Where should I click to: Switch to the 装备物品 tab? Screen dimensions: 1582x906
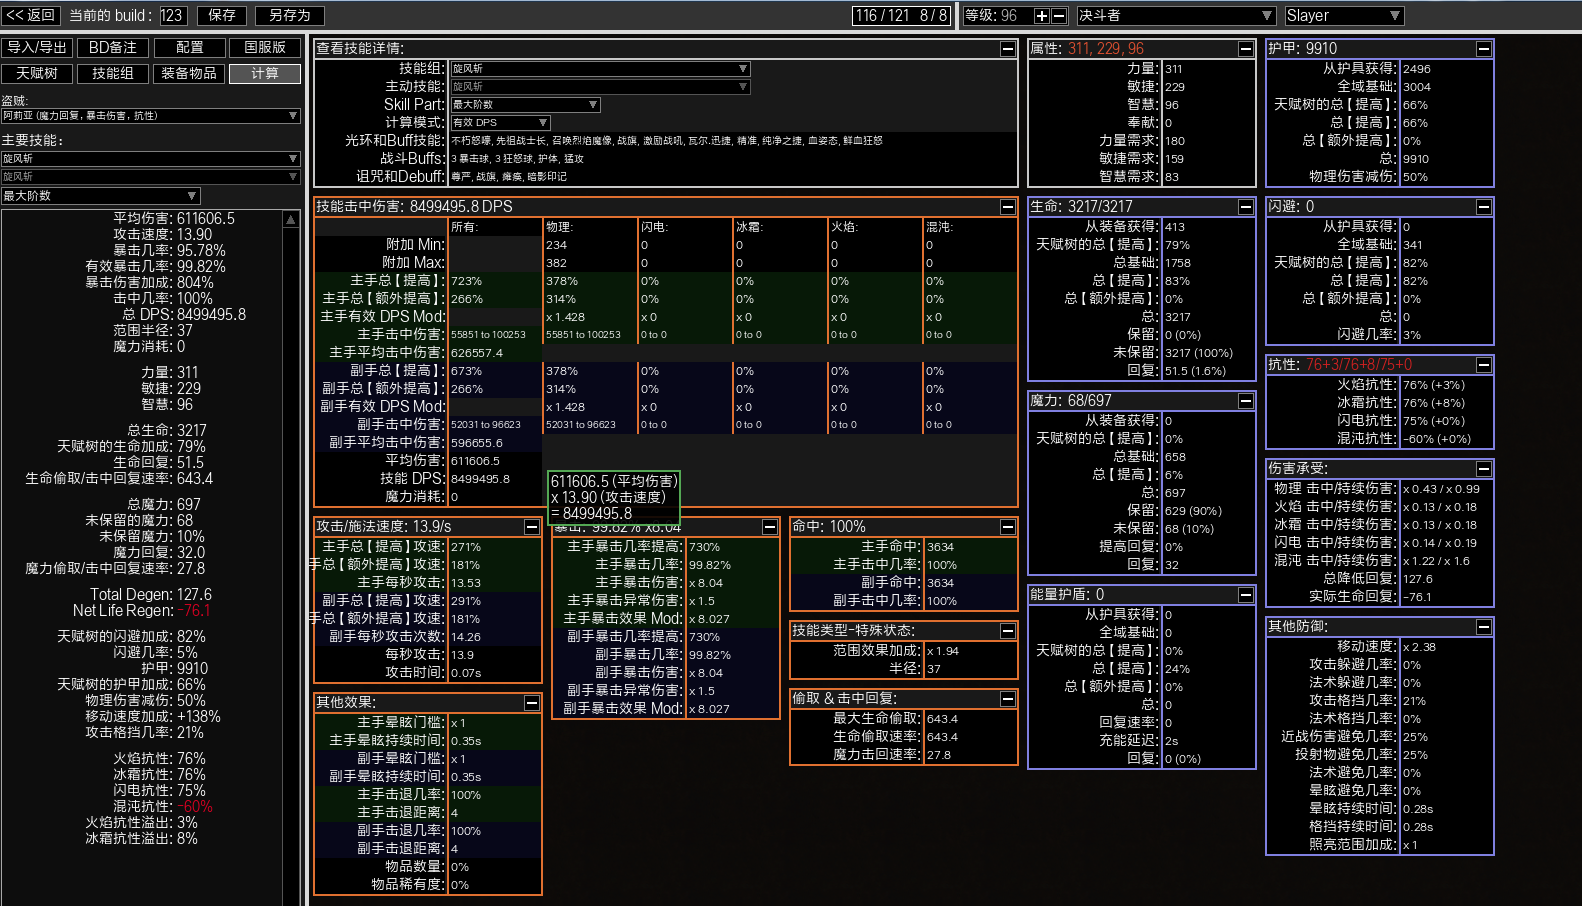(x=189, y=74)
